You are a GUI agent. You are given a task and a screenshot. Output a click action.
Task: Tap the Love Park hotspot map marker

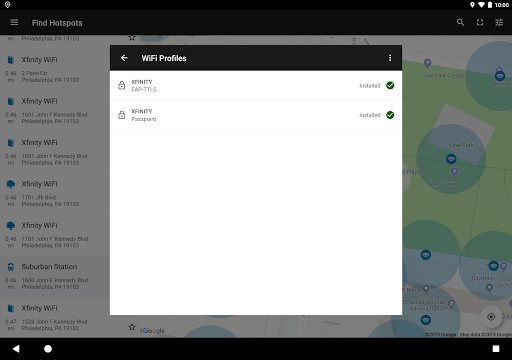click(451, 159)
